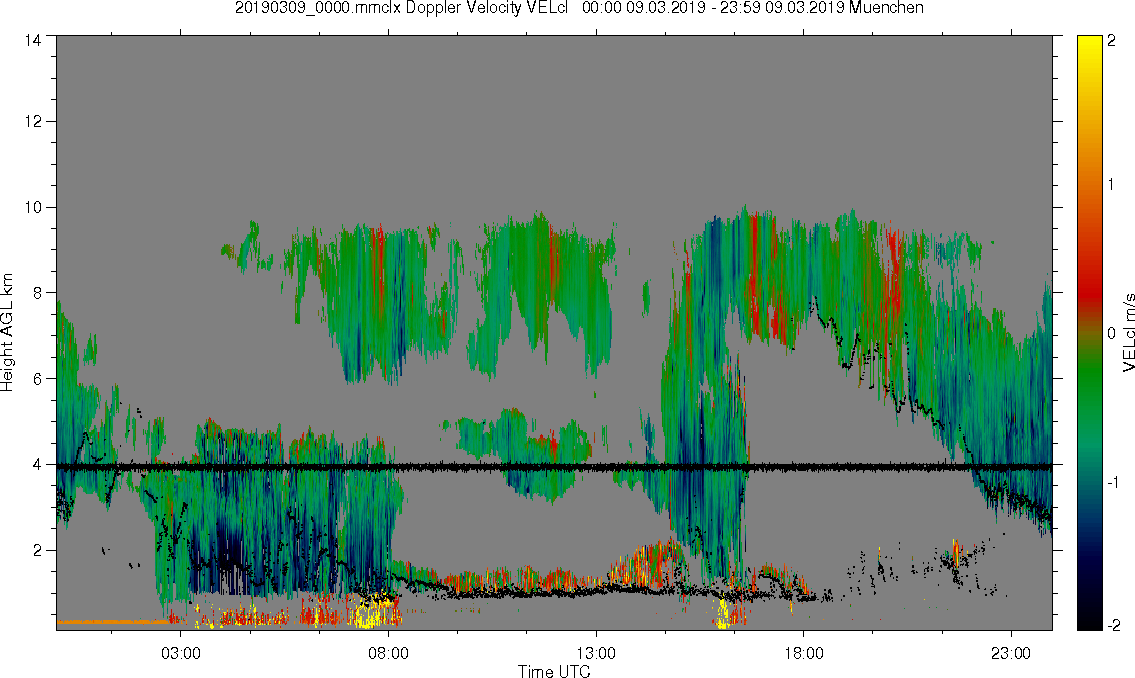The height and width of the screenshot is (678, 1135).
Task: Click the 08:00 tick label on time axis
Action: tap(389, 654)
